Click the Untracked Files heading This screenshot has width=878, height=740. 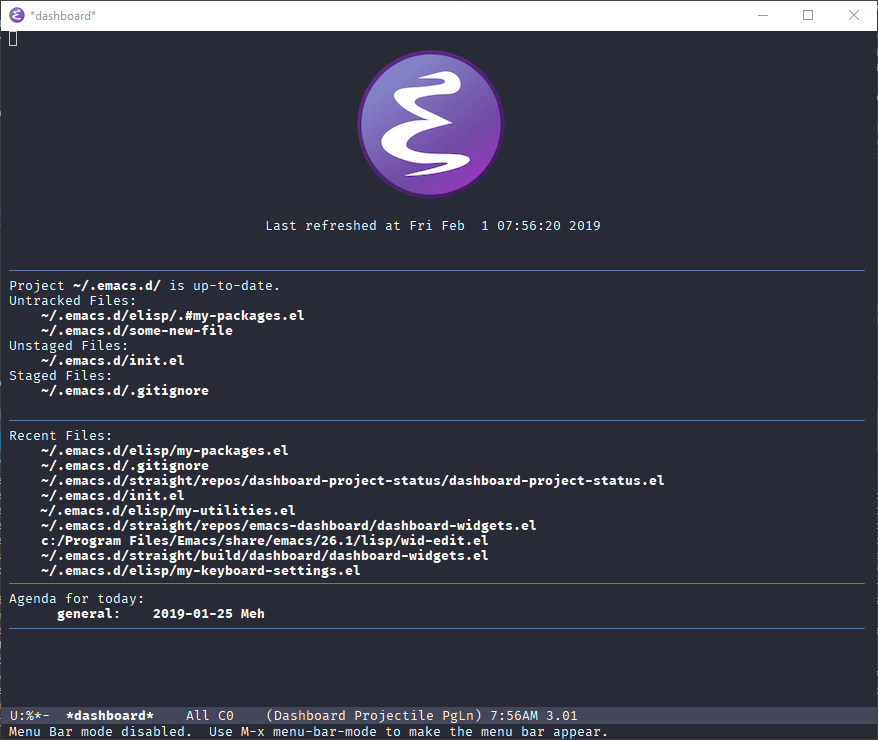coord(72,301)
